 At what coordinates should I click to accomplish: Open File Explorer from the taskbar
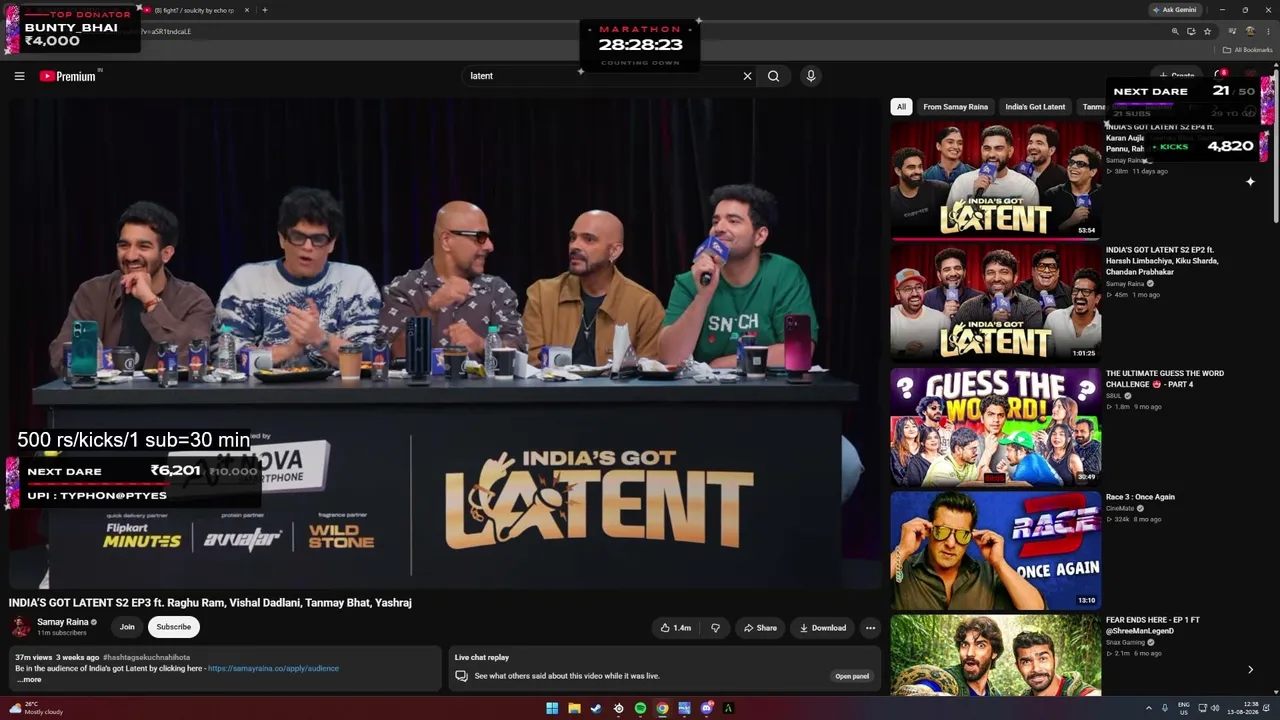(x=574, y=709)
